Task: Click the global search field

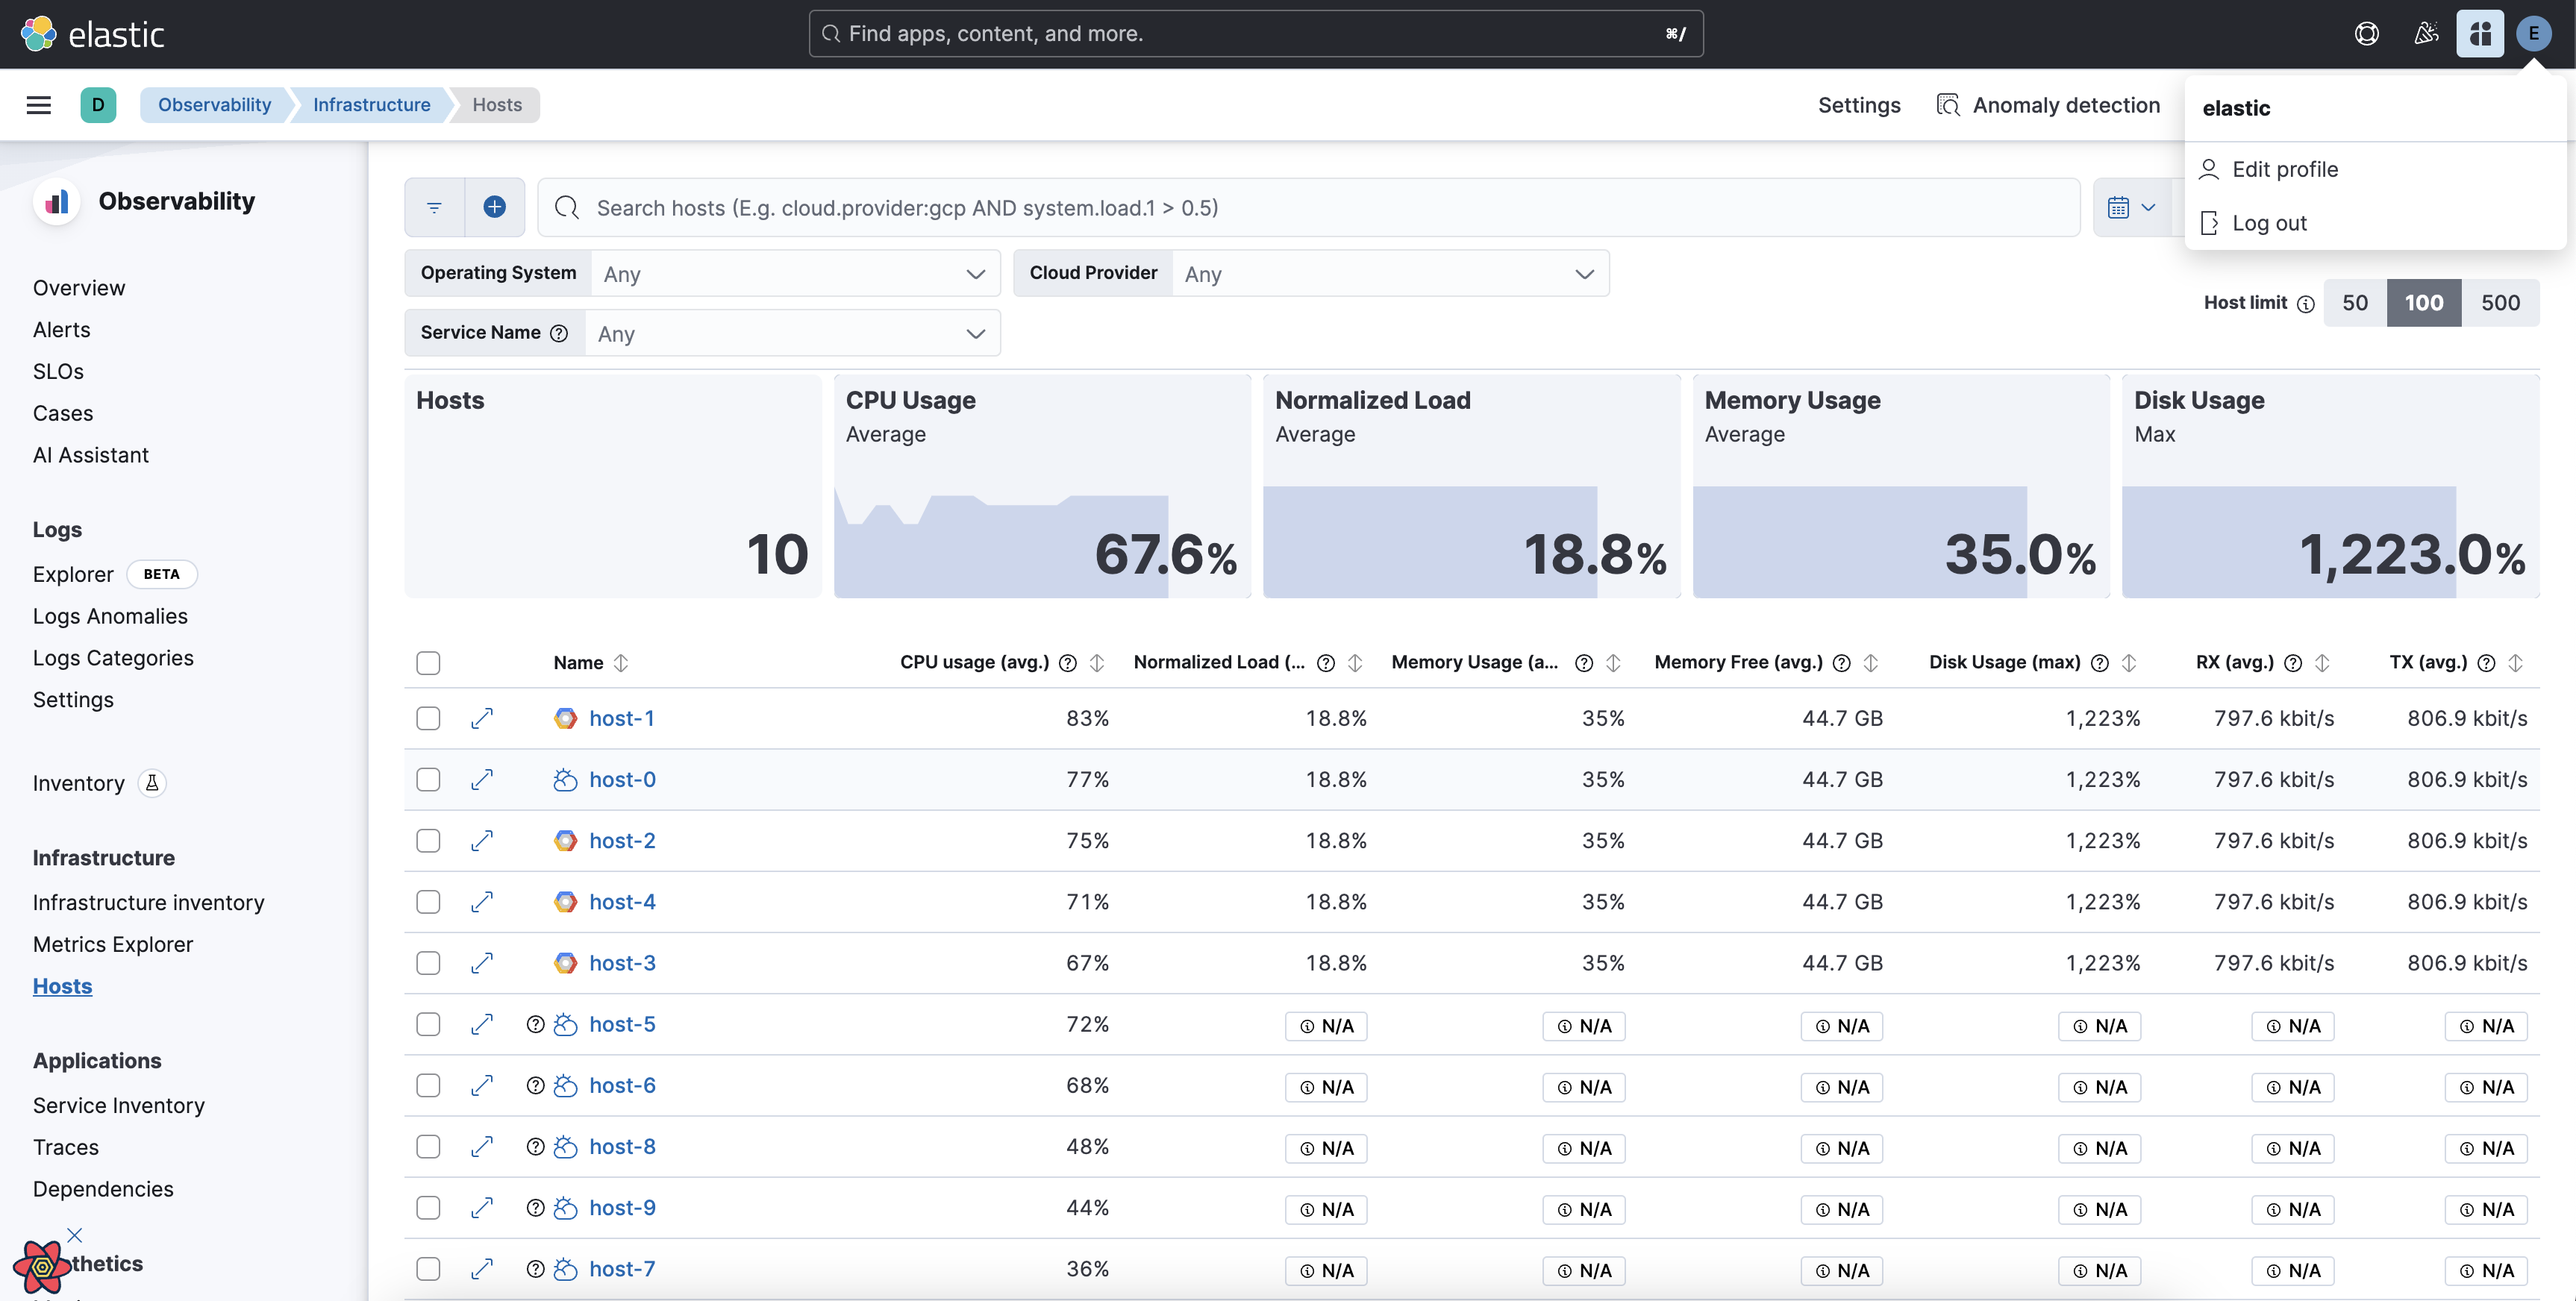Action: click(1256, 34)
